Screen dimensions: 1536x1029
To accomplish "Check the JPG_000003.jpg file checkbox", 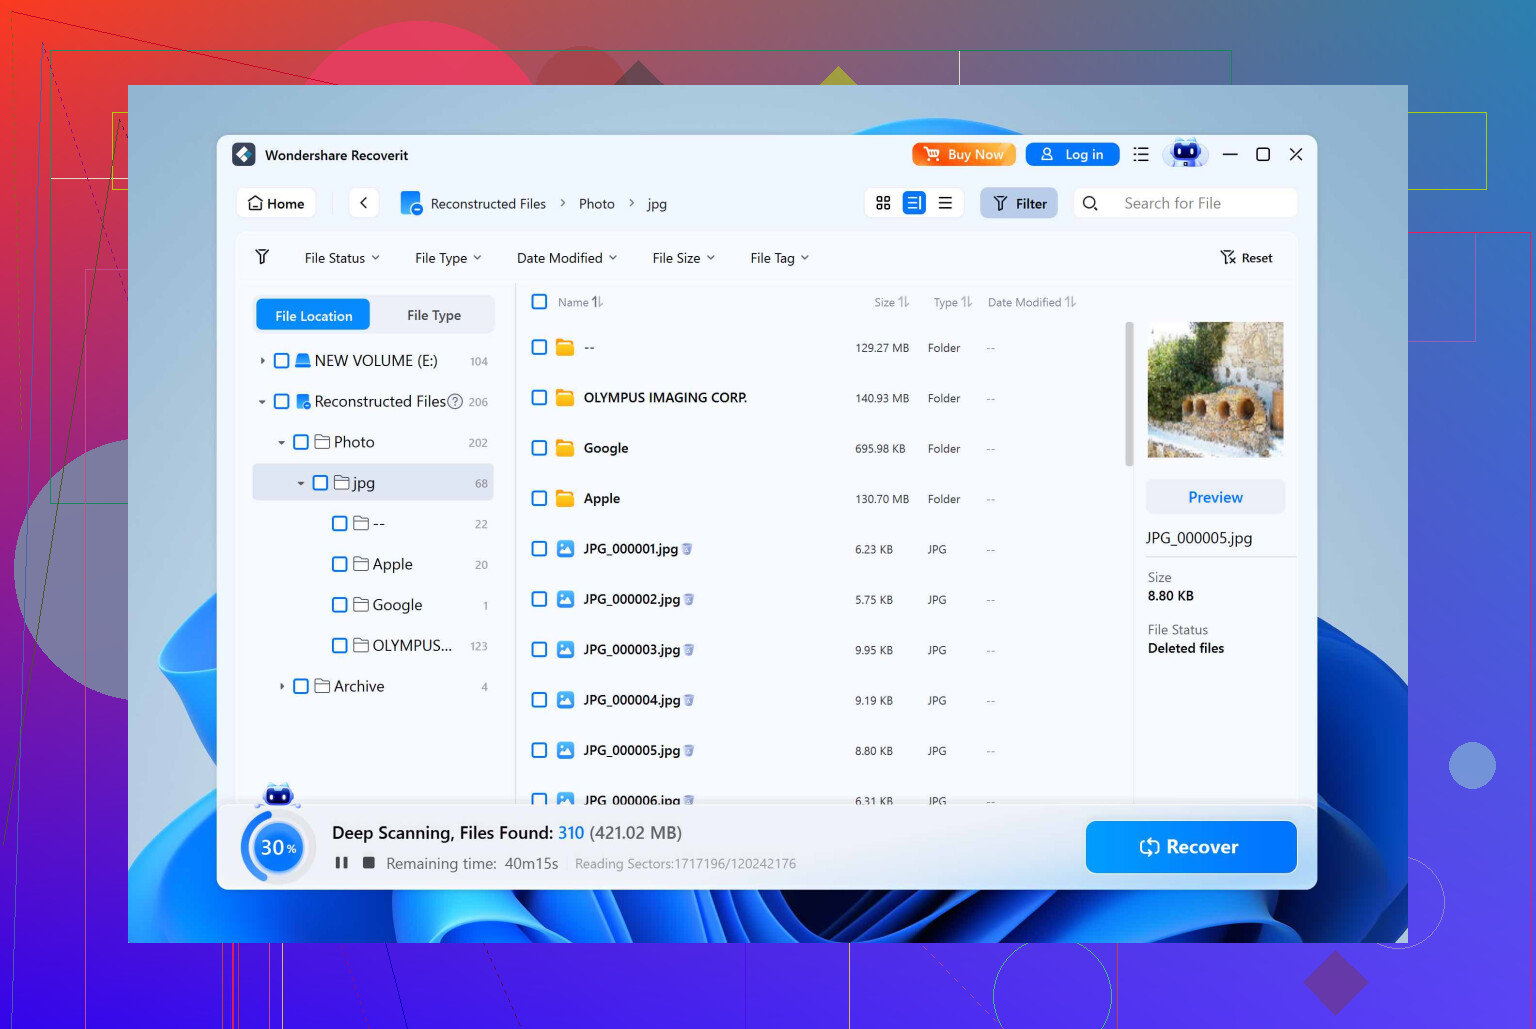I will tap(539, 650).
